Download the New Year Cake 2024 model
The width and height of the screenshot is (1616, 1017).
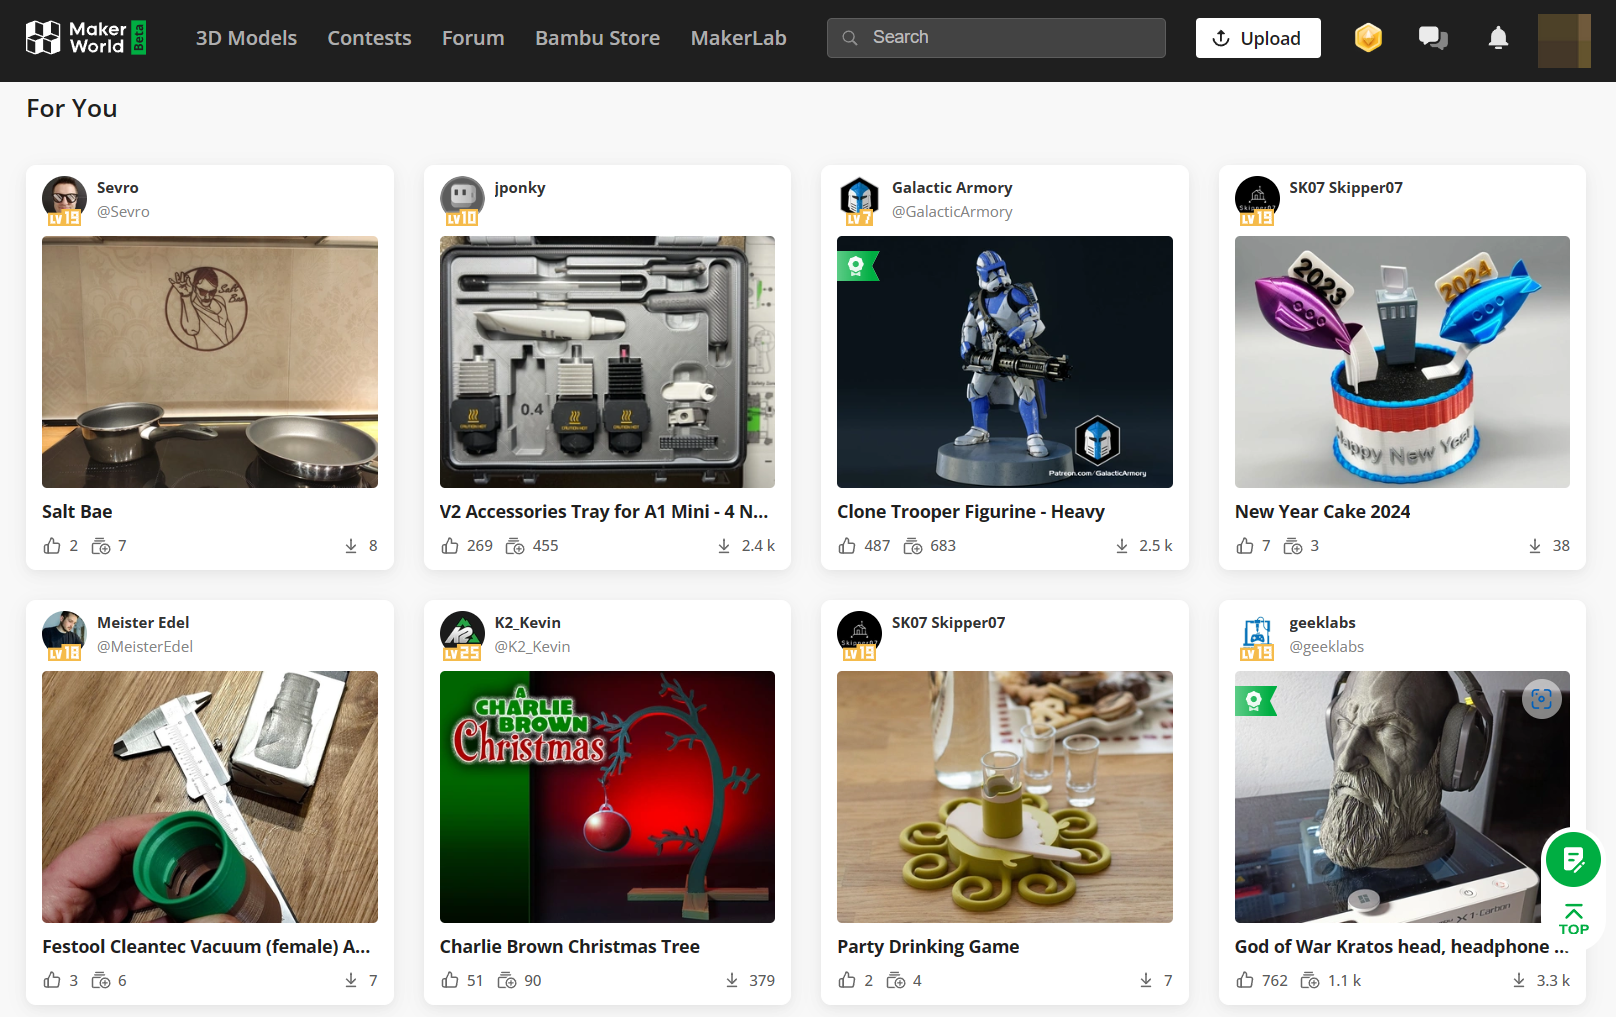point(1535,546)
